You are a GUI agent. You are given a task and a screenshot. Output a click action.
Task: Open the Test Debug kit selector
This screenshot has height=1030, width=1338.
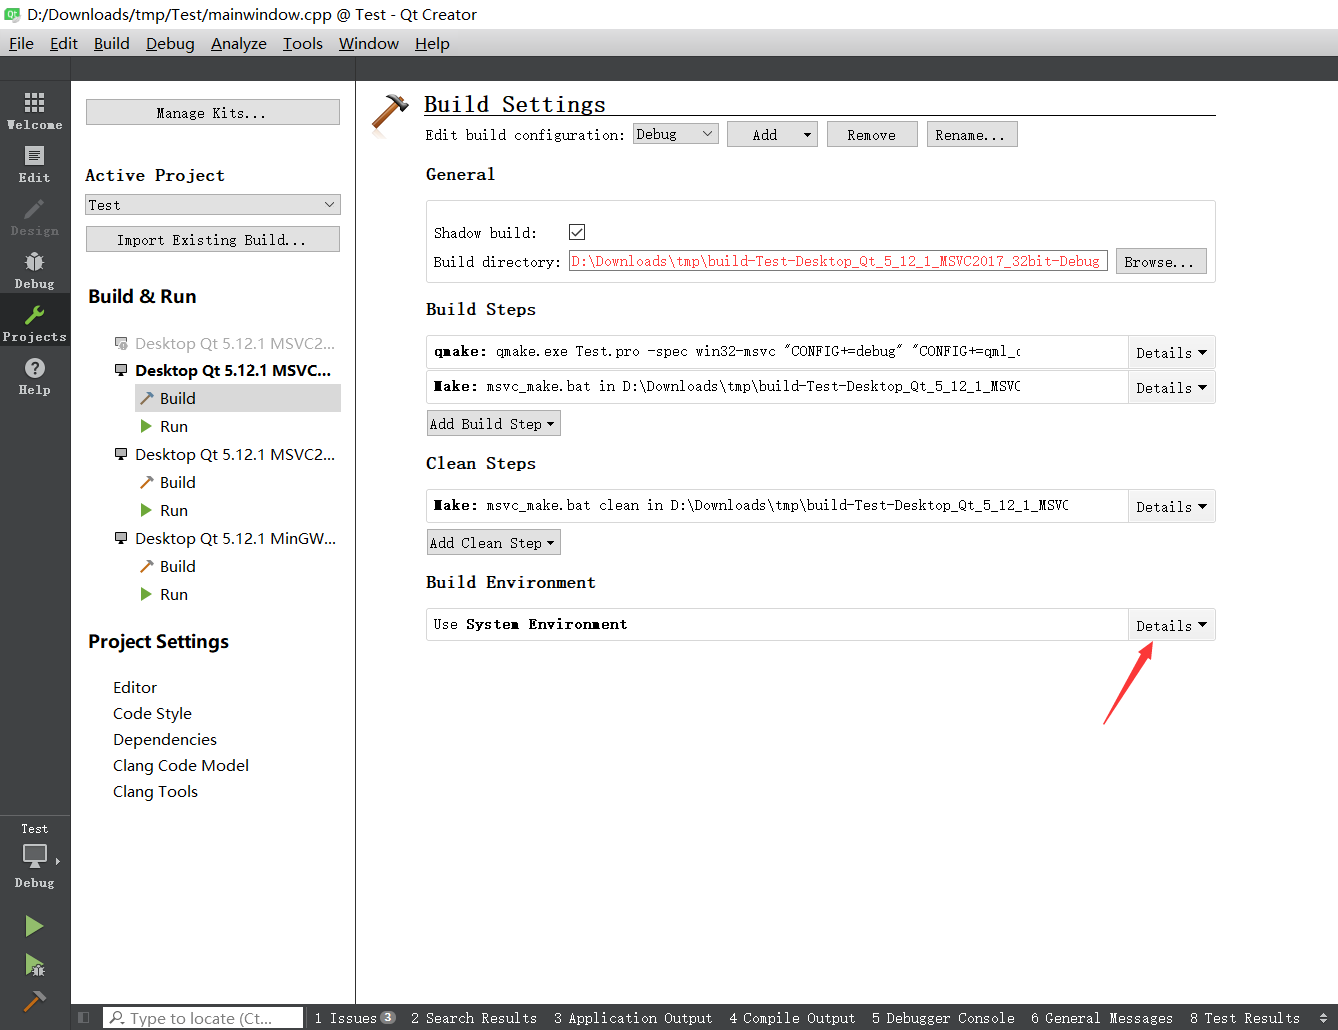point(35,856)
